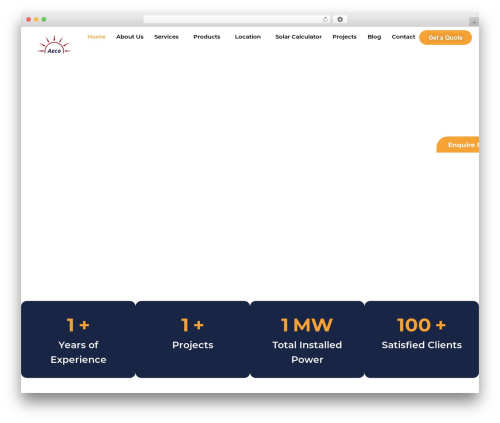The height and width of the screenshot is (423, 500).
Task: Open the Contact page
Action: [x=403, y=37]
